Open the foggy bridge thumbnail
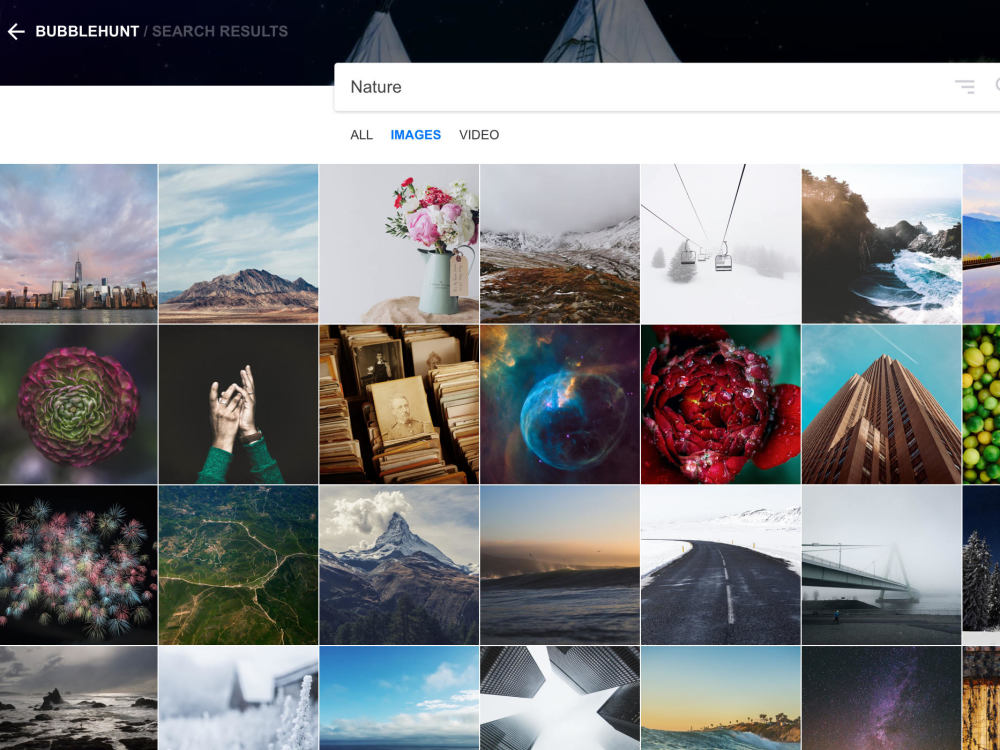Image resolution: width=1000 pixels, height=750 pixels. pos(881,565)
